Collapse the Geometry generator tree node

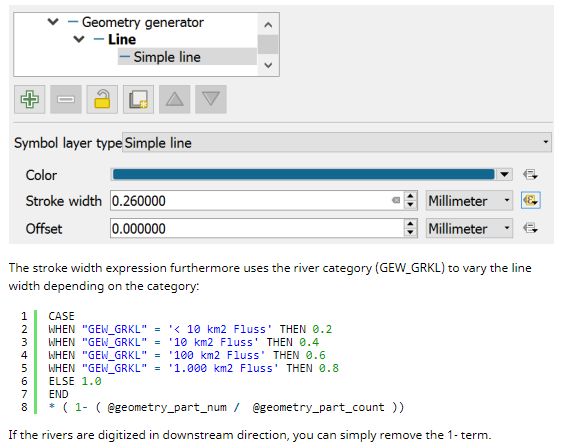click(53, 22)
